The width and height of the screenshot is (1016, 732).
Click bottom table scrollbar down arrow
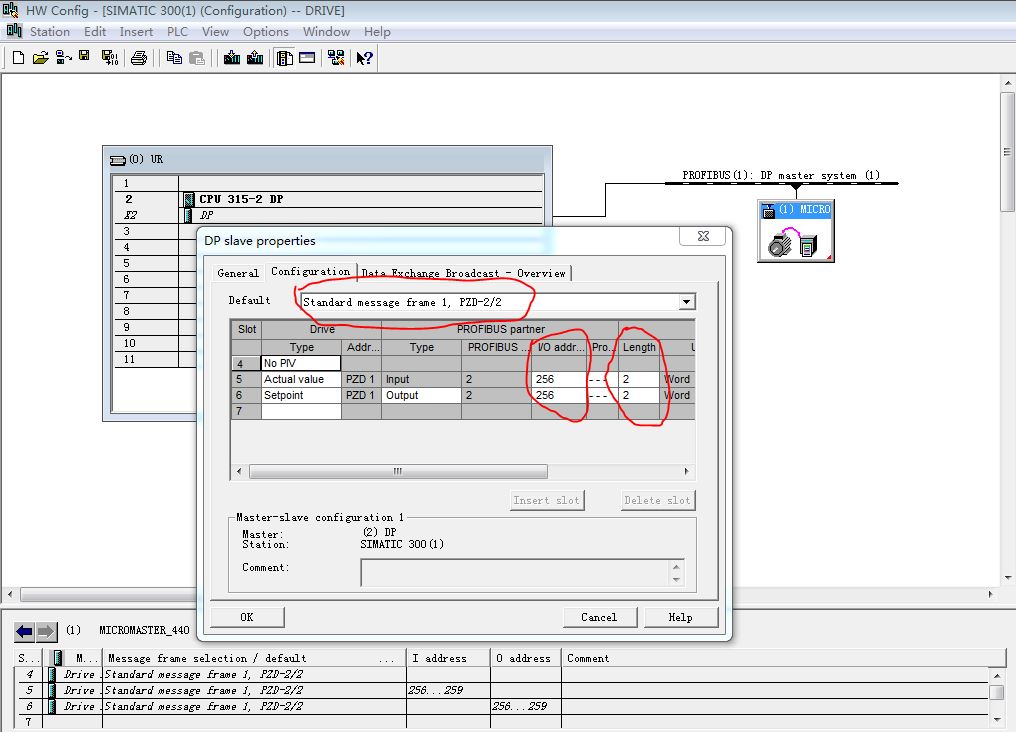pyautogui.click(x=999, y=720)
